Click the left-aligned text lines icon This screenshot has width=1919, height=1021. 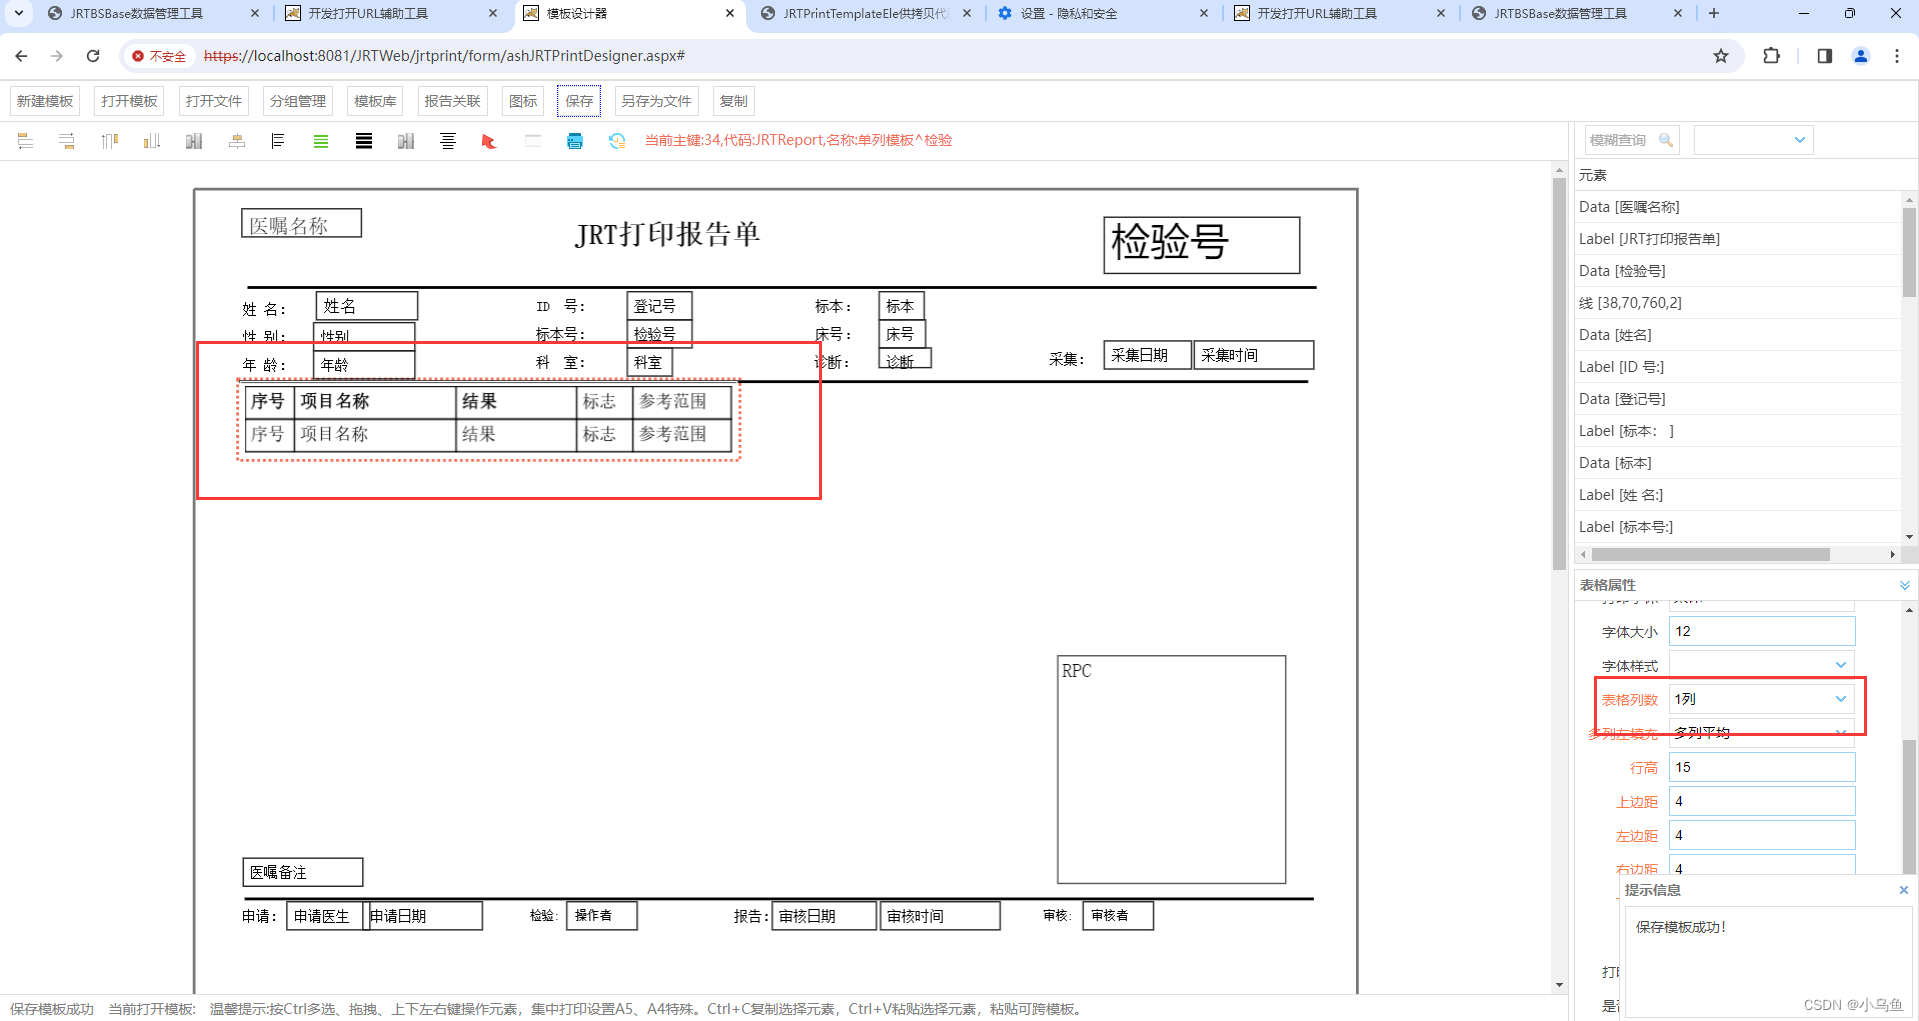tap(278, 141)
